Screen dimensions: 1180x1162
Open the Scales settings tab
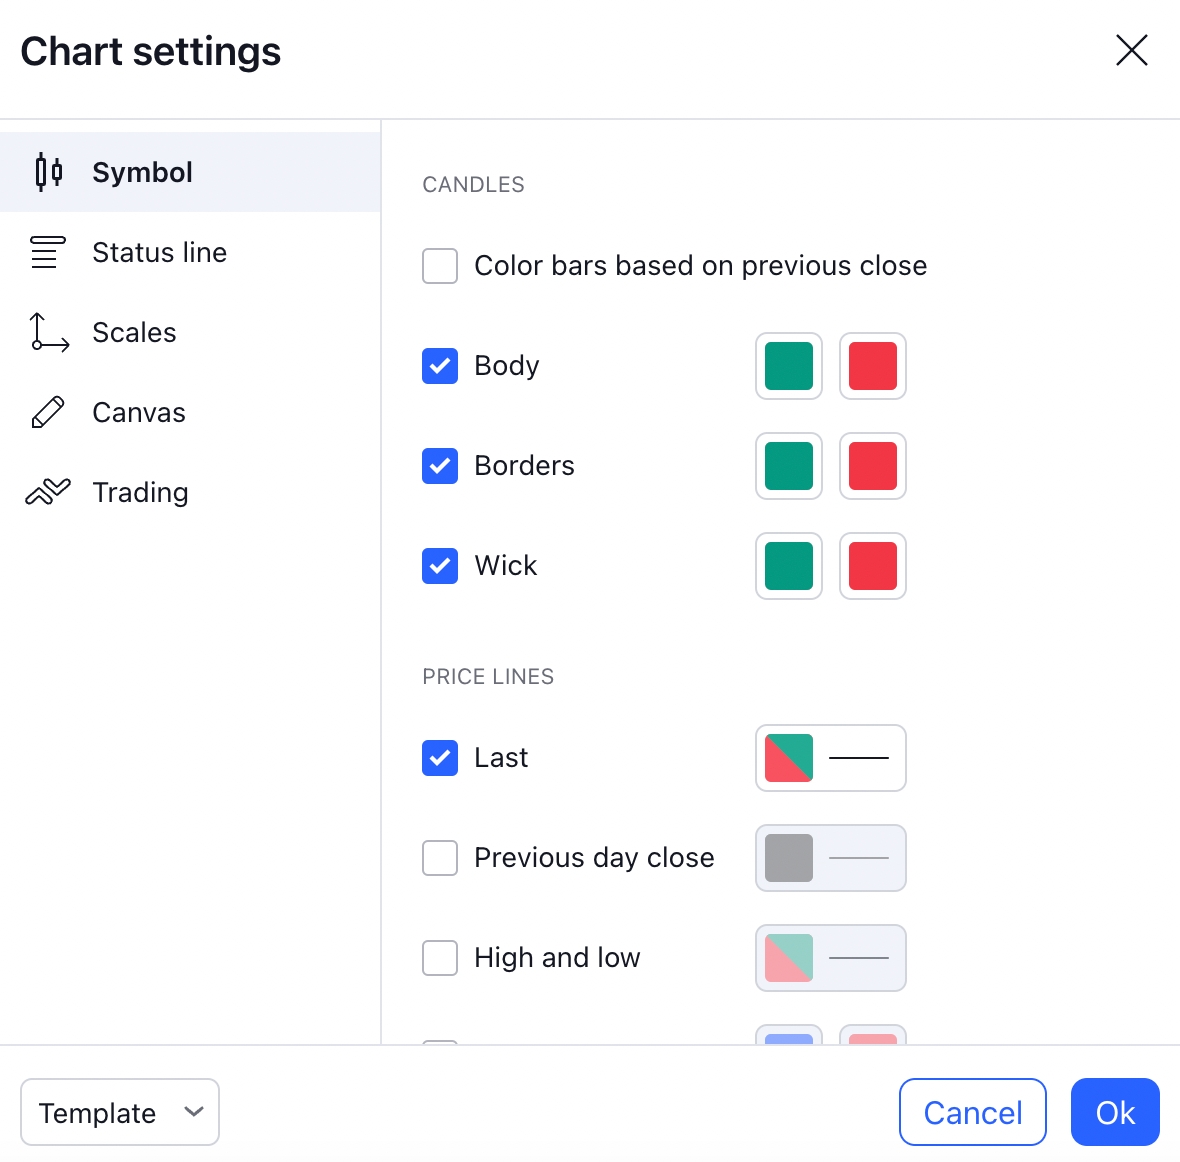[x=134, y=332]
